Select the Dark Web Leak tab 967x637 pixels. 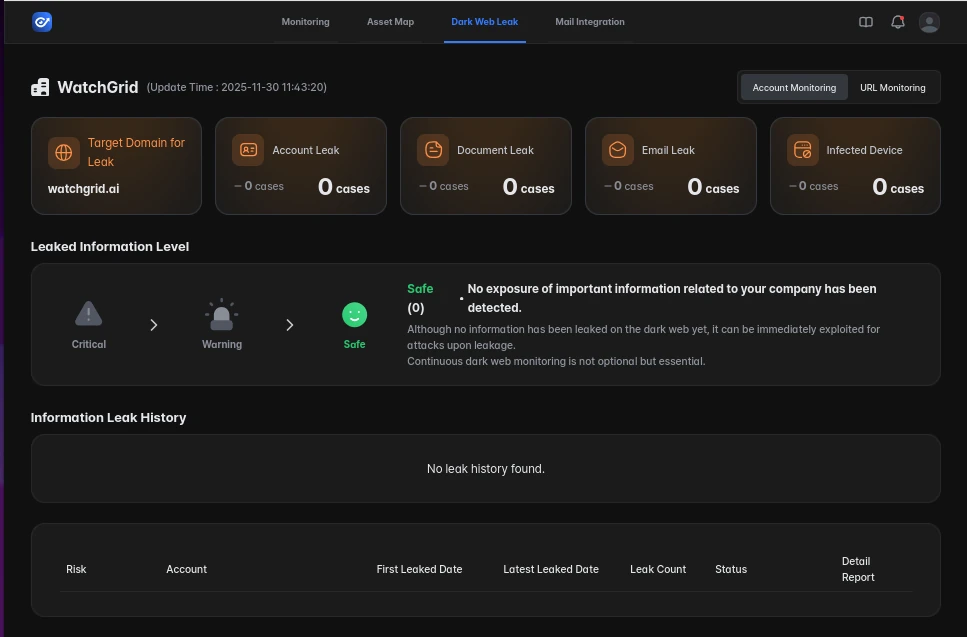[x=485, y=22]
